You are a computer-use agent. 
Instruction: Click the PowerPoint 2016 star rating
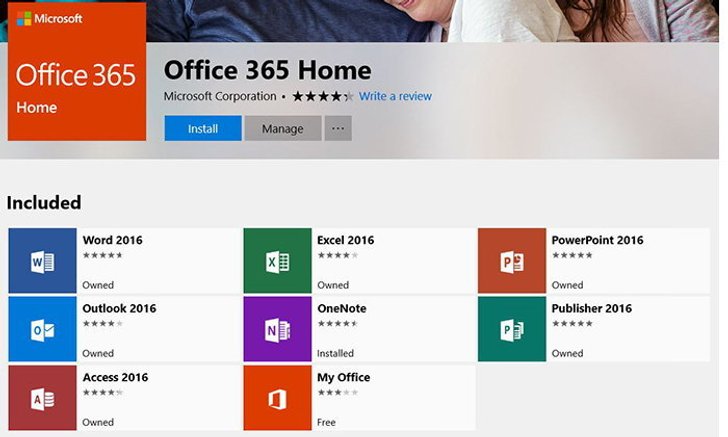tap(572, 255)
